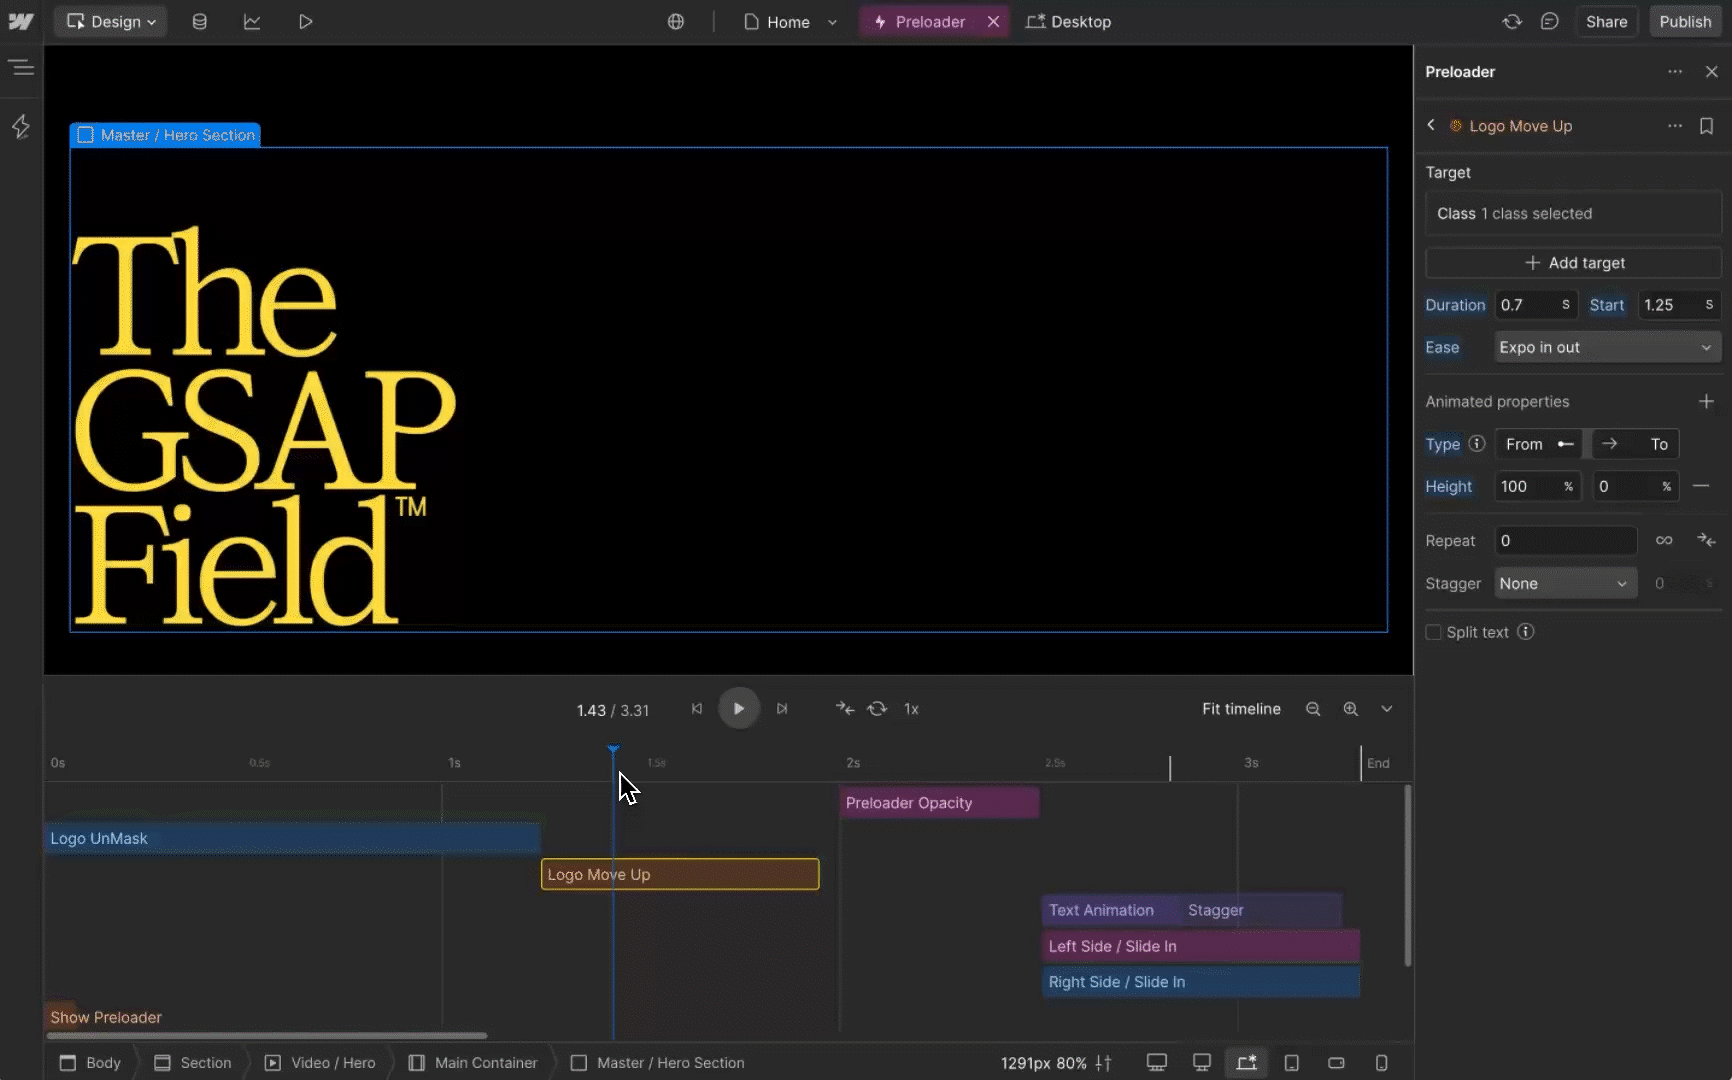
Task: Zoom in the timeline
Action: click(1351, 708)
